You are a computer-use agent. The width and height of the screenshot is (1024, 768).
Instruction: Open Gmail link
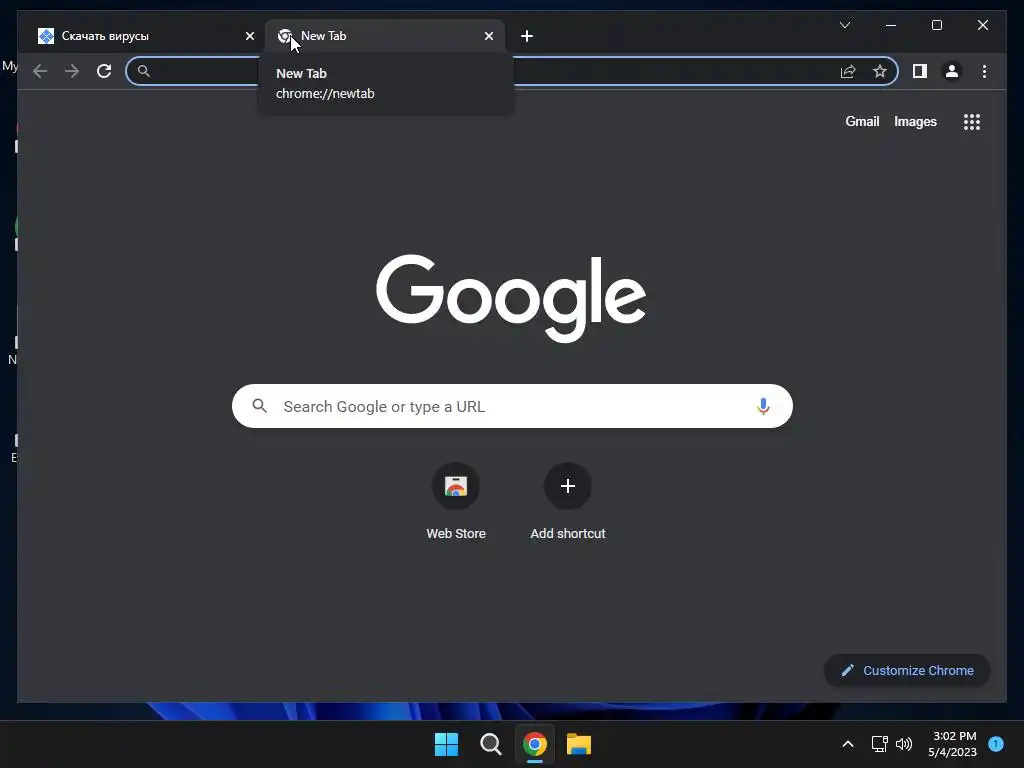click(x=862, y=121)
